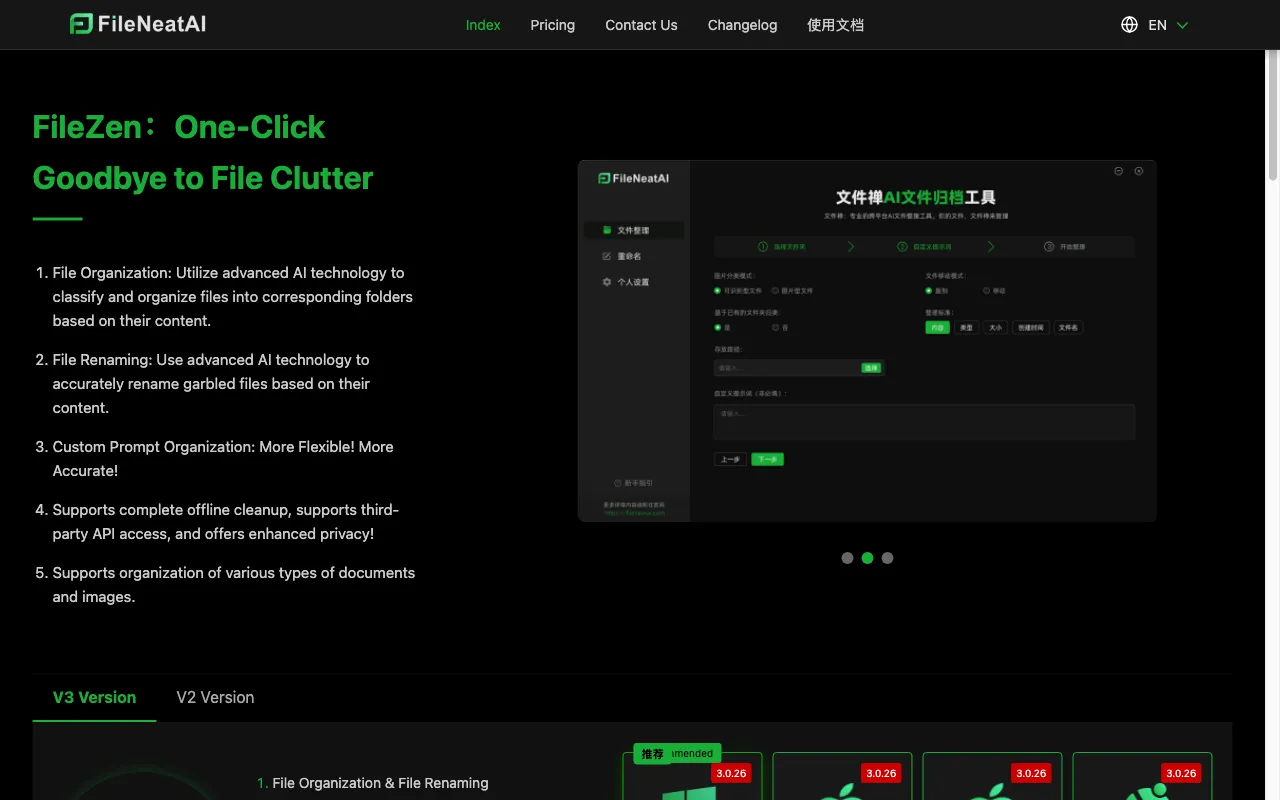Click the 3.0.26 badge on the recommended card
This screenshot has height=800, width=1280.
[731, 773]
